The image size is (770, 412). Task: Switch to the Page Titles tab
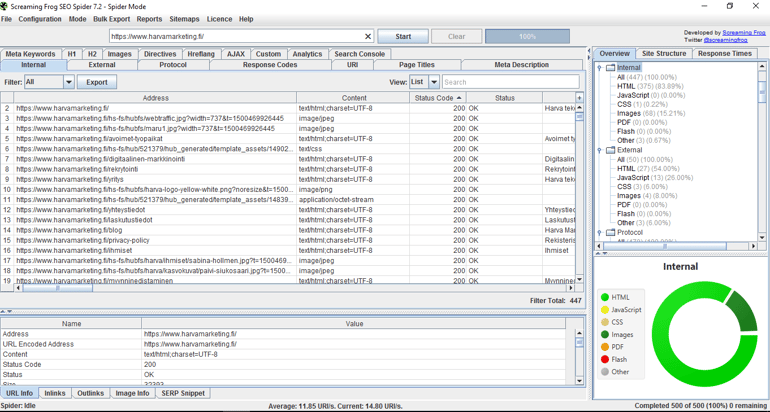coord(417,65)
